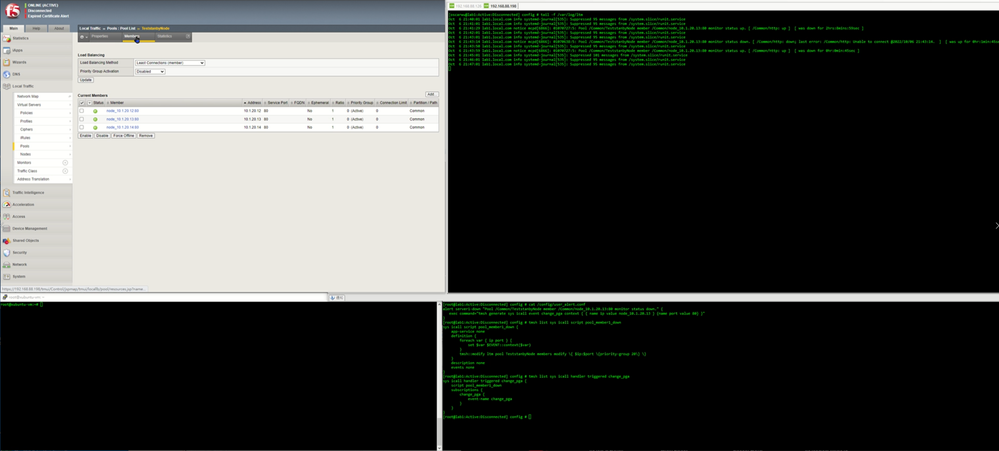Click the Update button

85,80
